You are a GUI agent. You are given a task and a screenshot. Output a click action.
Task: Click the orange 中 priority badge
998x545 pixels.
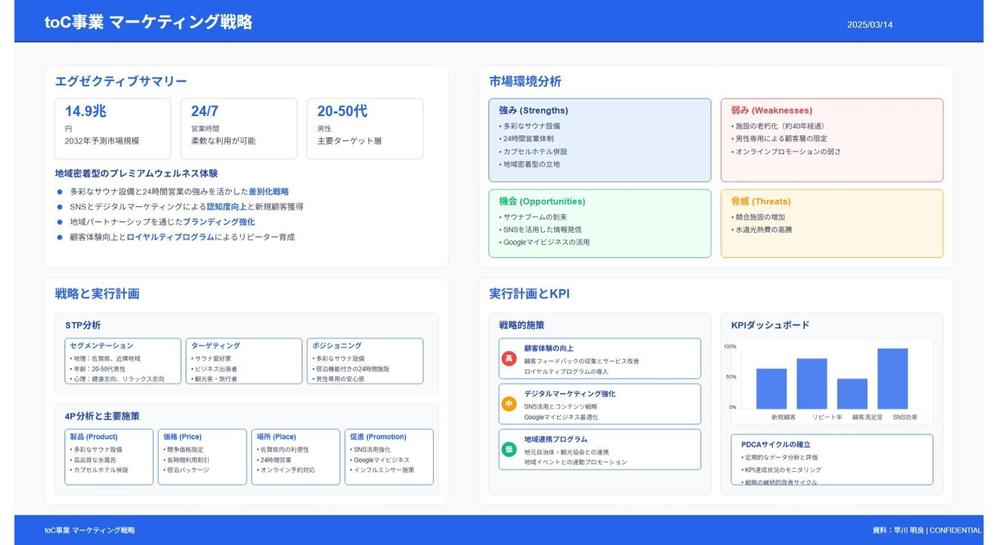509,404
